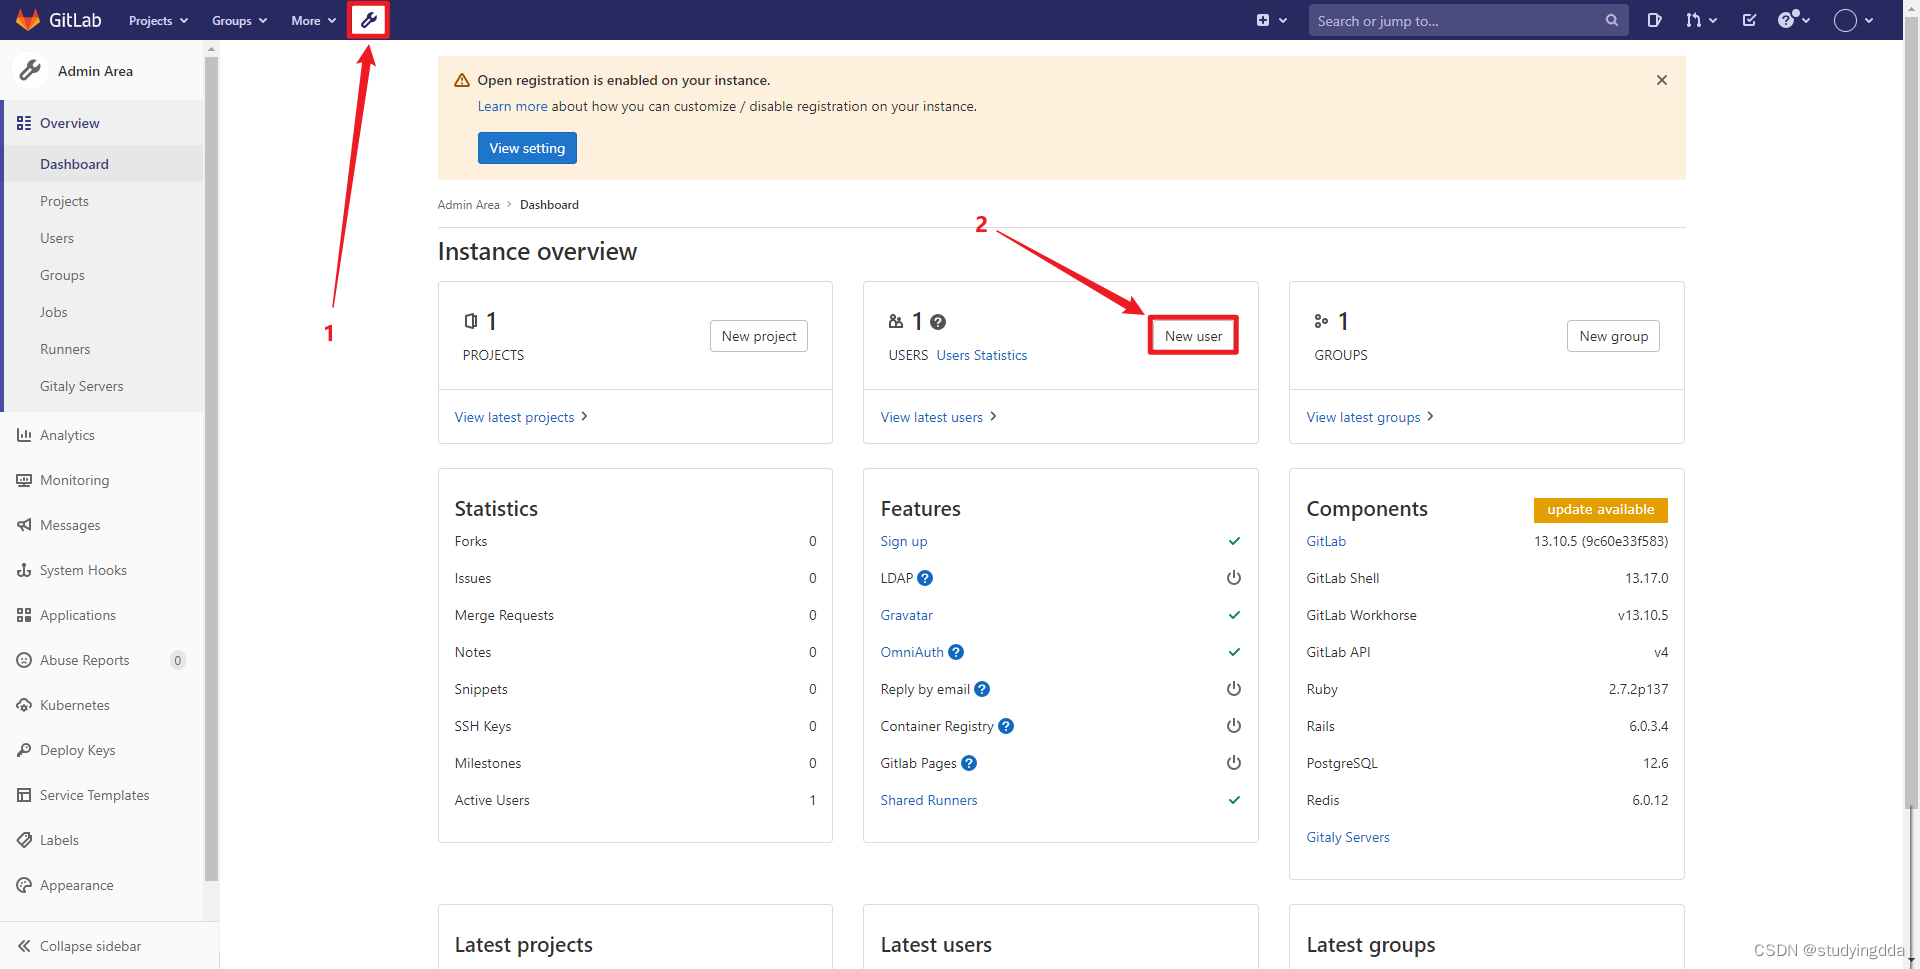This screenshot has width=1920, height=969.
Task: Click the Reply by email help icon
Action: click(982, 689)
